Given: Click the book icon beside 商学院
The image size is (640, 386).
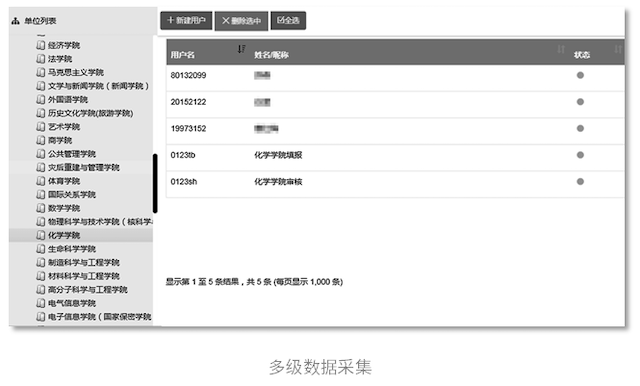Looking at the screenshot, I should tap(40, 140).
